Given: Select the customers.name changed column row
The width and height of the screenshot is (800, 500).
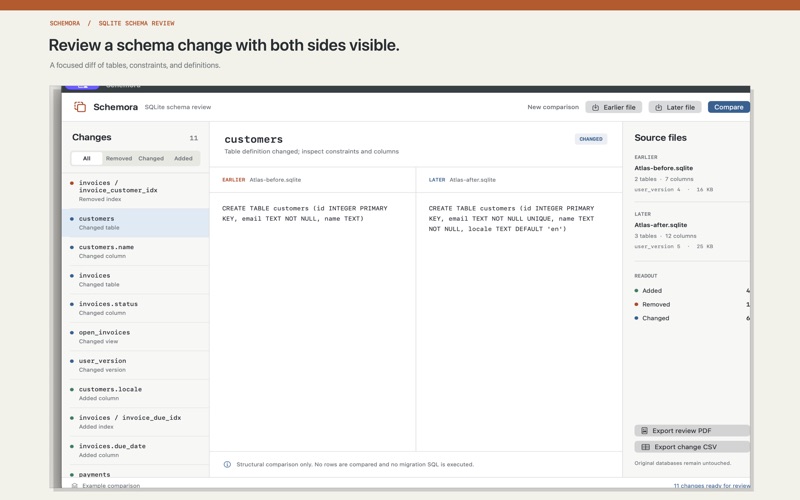Looking at the screenshot, I should 135,251.
